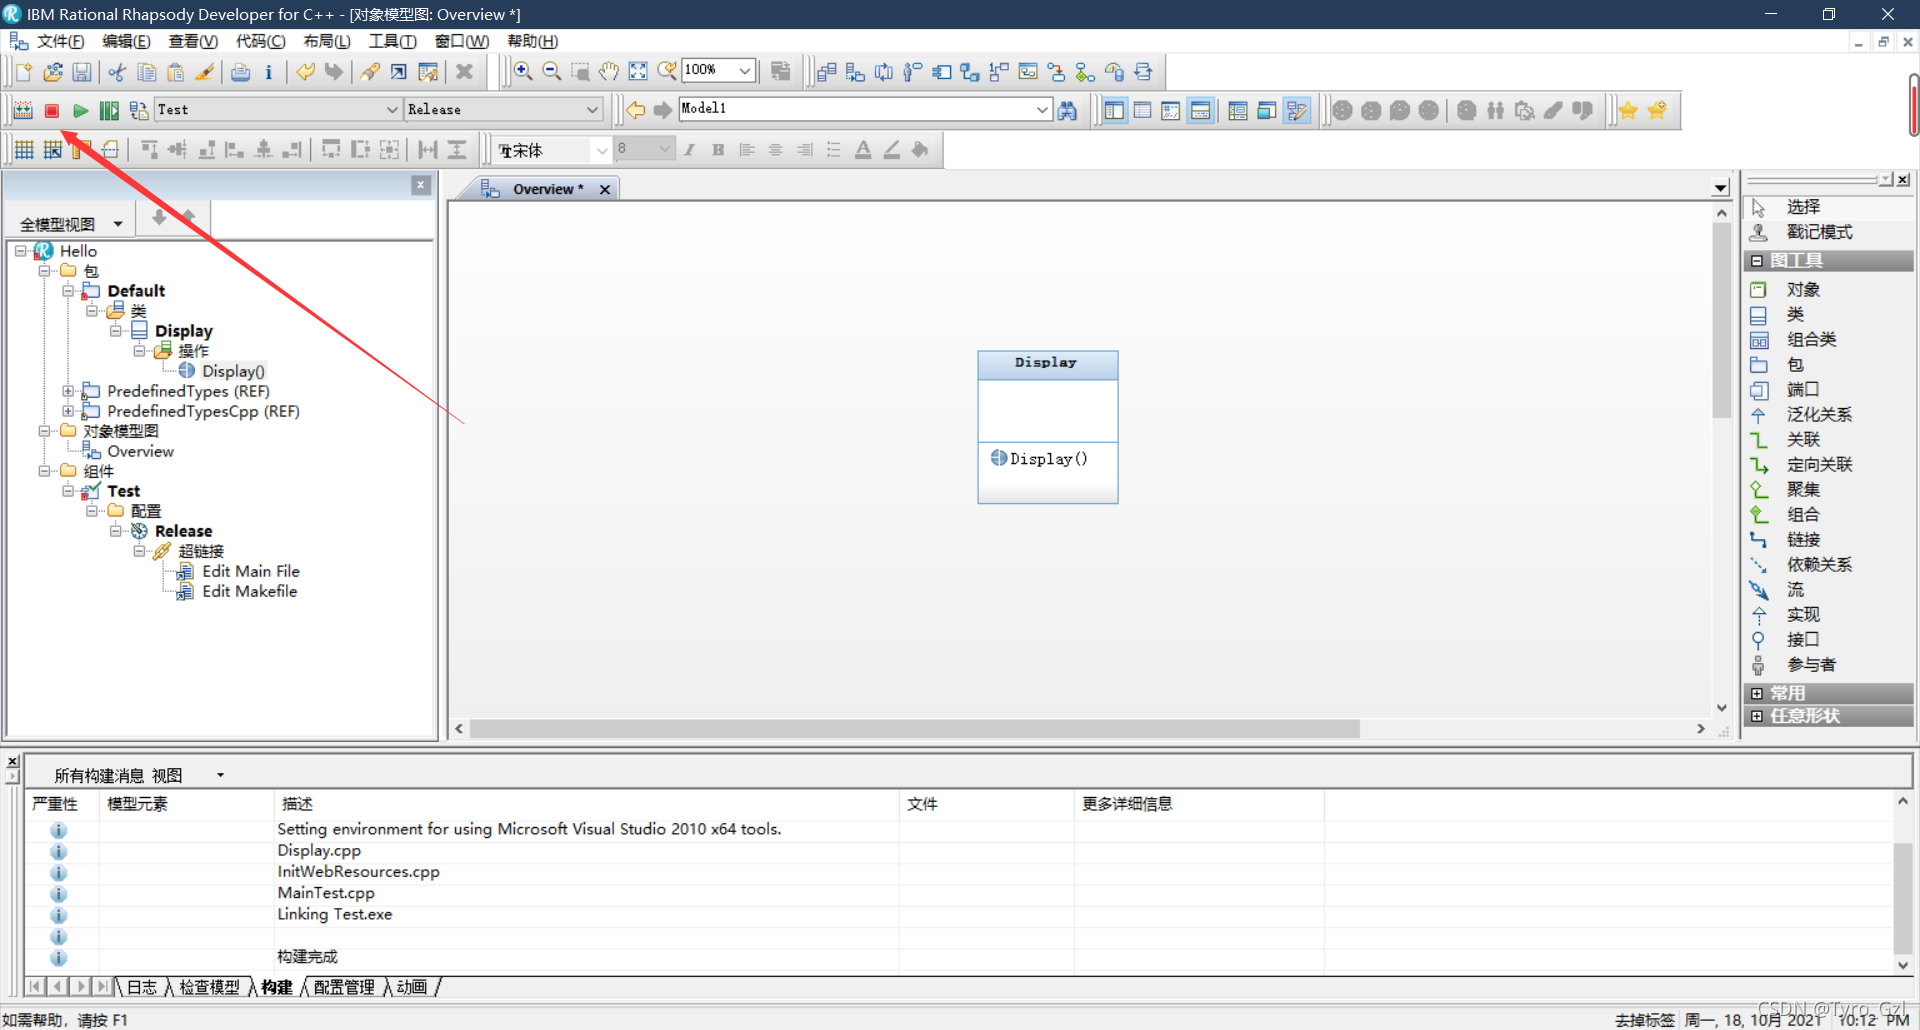
Task: Select the 接口 (Interface) drawing tool
Action: tap(1803, 640)
